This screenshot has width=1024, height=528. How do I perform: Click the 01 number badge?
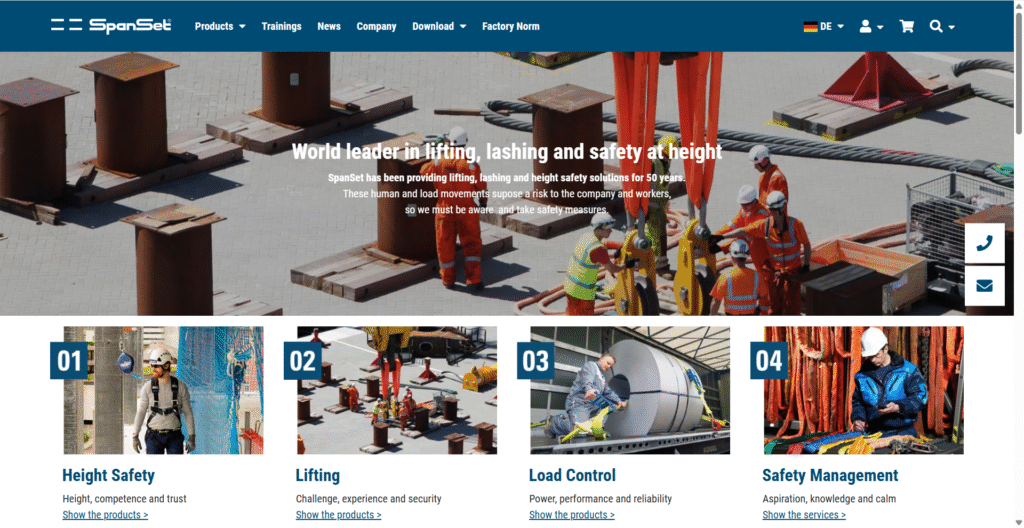[x=70, y=360]
